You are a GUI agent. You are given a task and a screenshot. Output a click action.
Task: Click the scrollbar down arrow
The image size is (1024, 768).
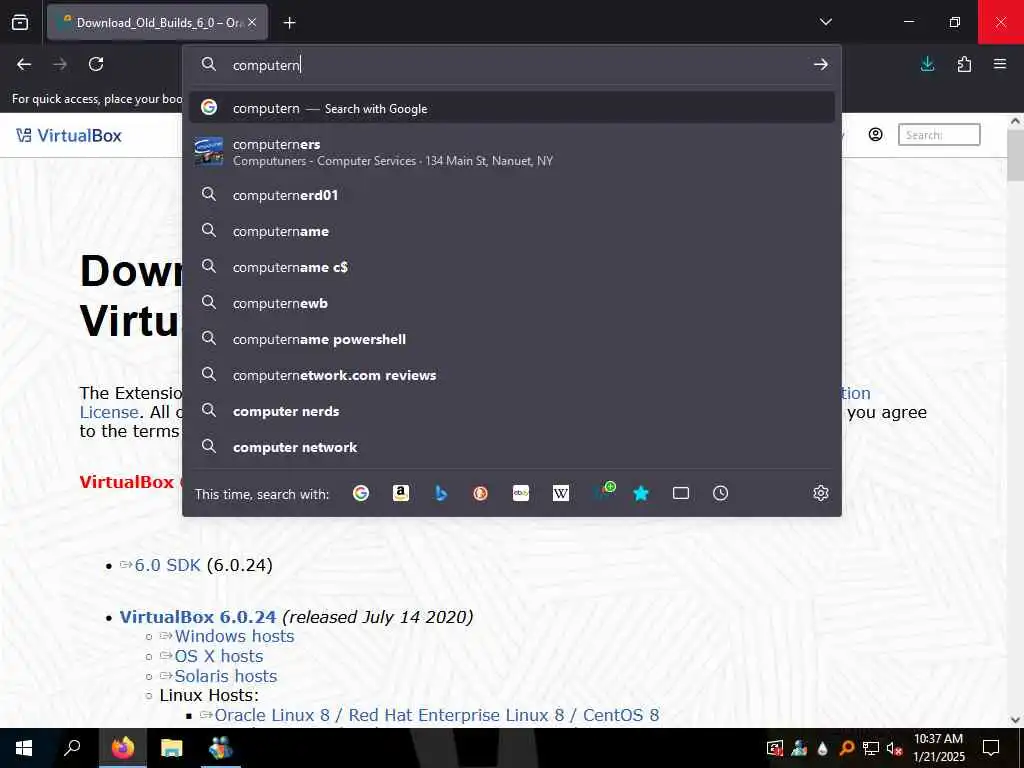click(1015, 720)
